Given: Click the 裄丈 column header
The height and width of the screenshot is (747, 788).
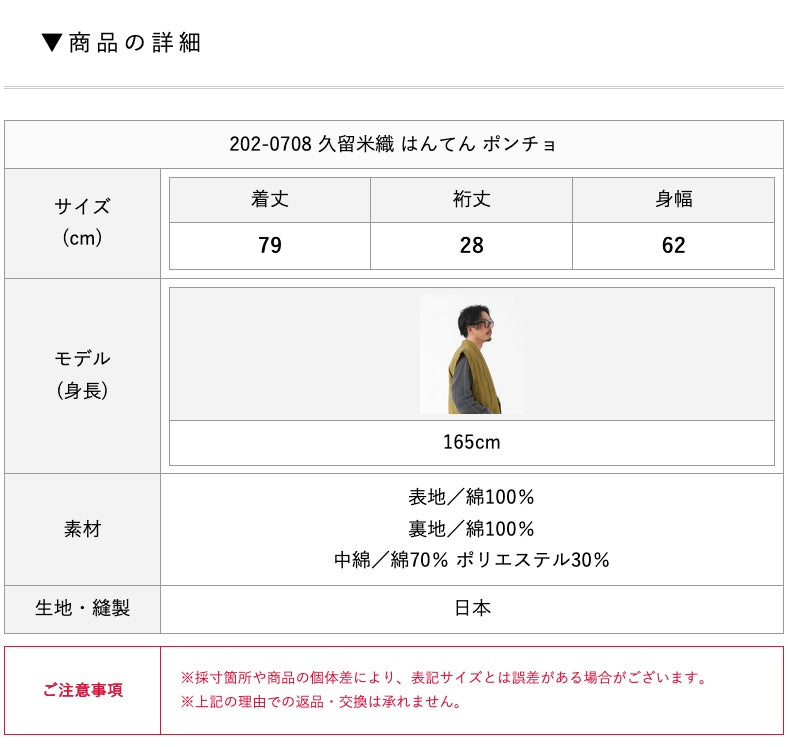Looking at the screenshot, I should click(471, 199).
